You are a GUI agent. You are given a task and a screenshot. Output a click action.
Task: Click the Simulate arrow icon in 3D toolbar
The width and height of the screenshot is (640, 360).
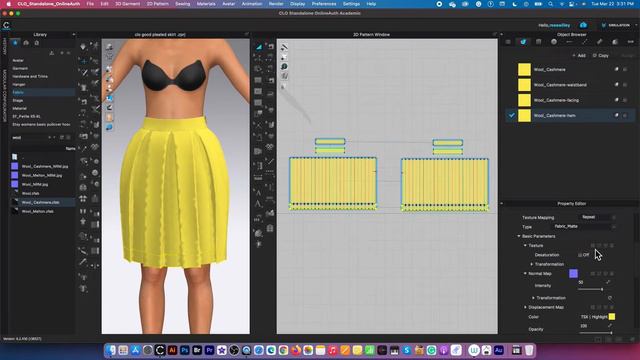pyautogui.click(x=83, y=47)
